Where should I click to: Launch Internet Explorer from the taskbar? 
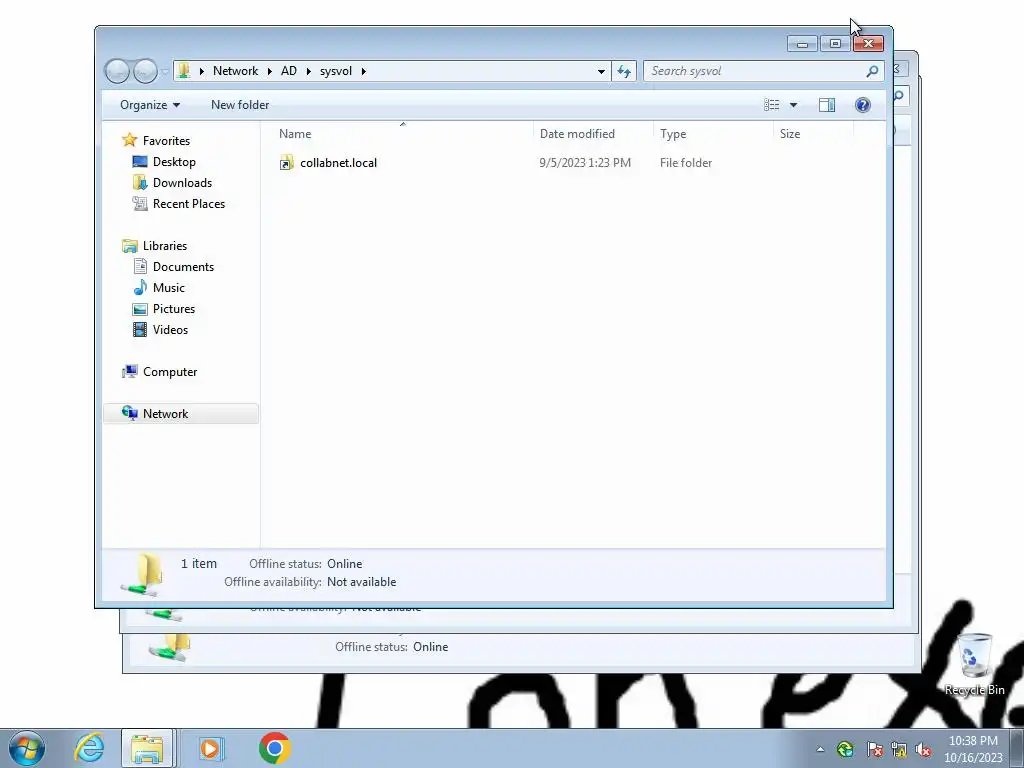(89, 748)
